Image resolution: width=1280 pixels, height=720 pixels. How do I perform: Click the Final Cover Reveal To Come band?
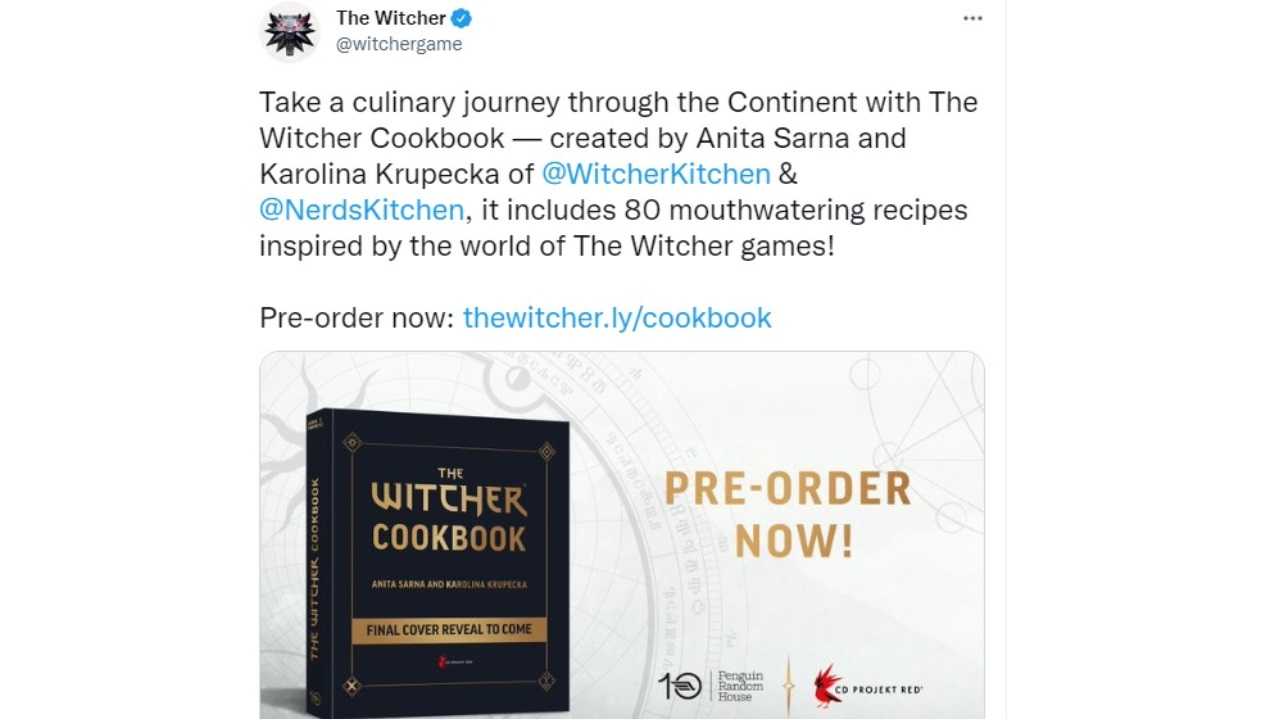(x=448, y=629)
